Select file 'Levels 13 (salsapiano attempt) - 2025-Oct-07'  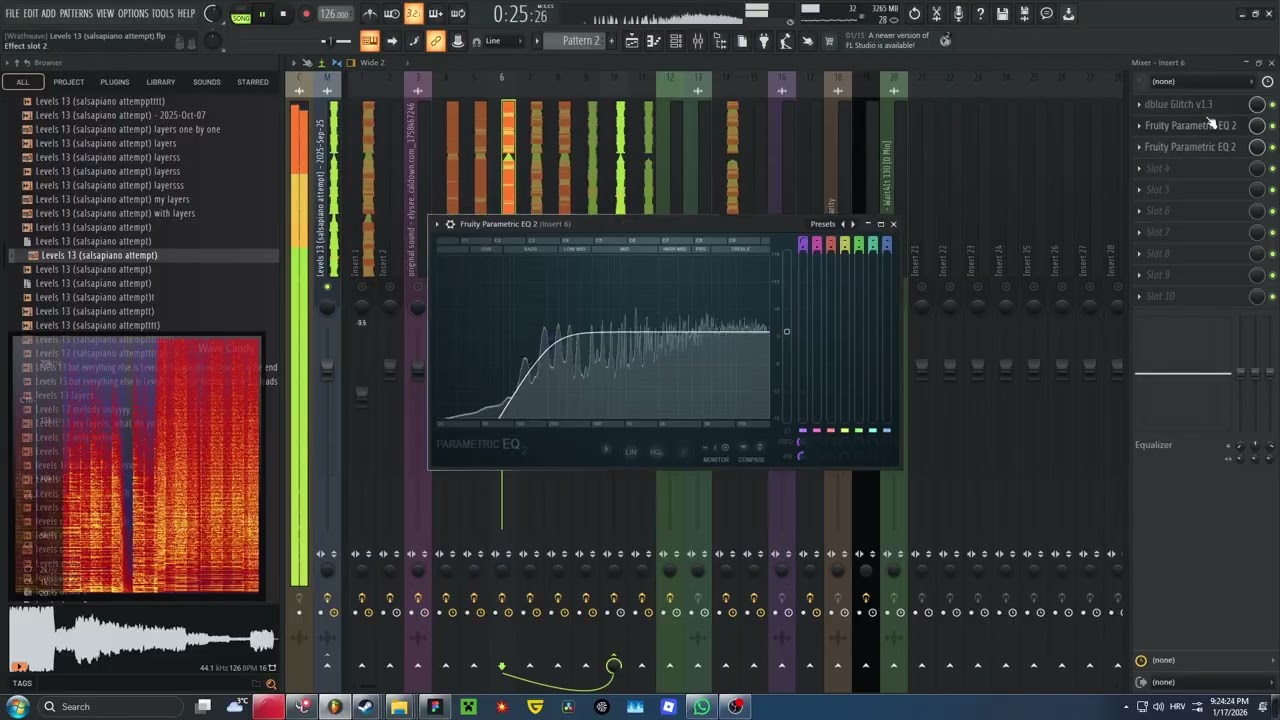tap(120, 115)
